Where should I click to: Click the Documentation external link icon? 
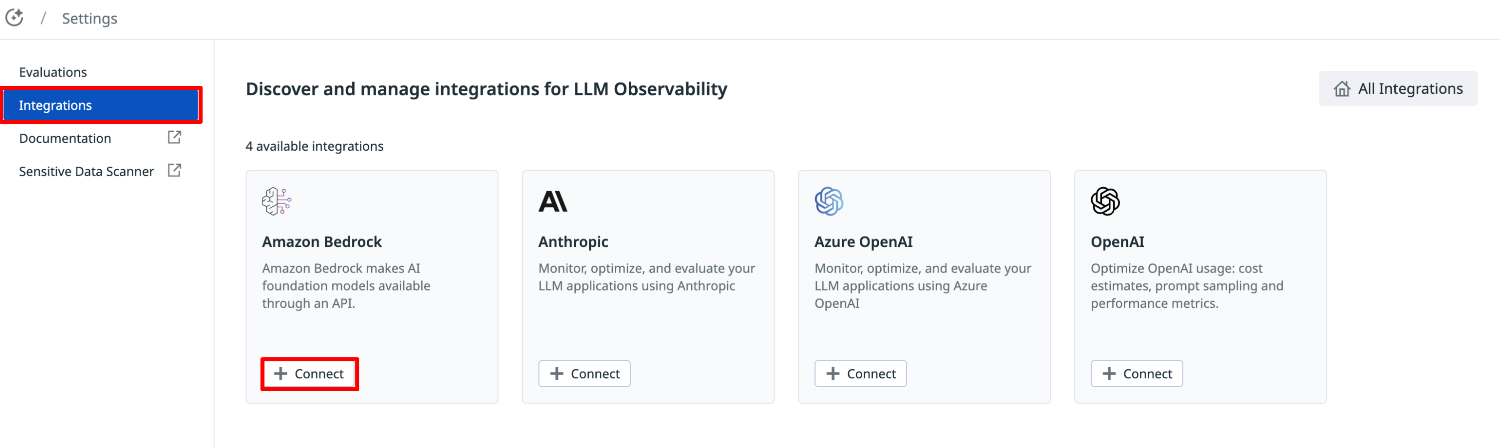point(174,138)
